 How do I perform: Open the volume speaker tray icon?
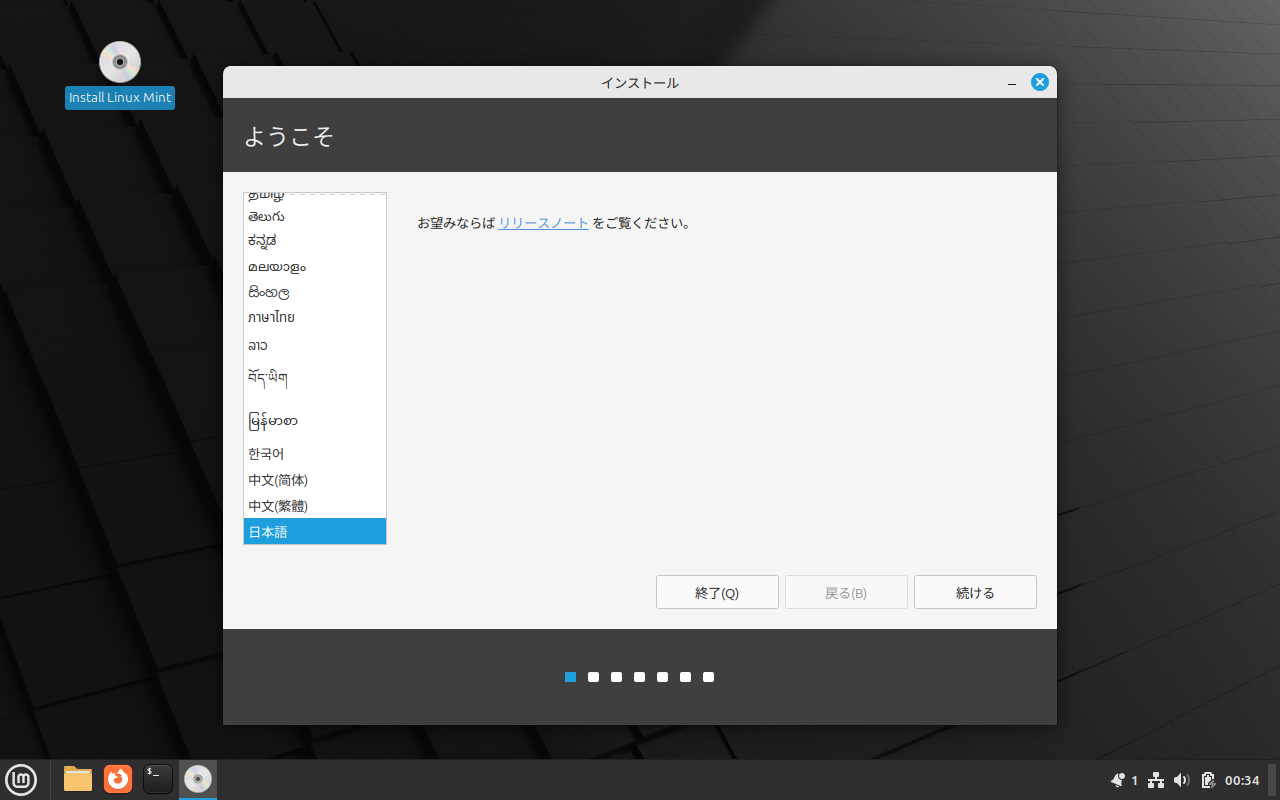point(1181,780)
